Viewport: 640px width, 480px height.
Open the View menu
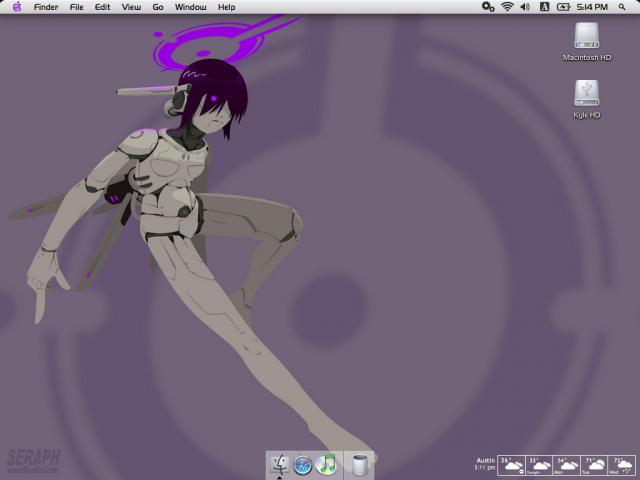tap(131, 7)
